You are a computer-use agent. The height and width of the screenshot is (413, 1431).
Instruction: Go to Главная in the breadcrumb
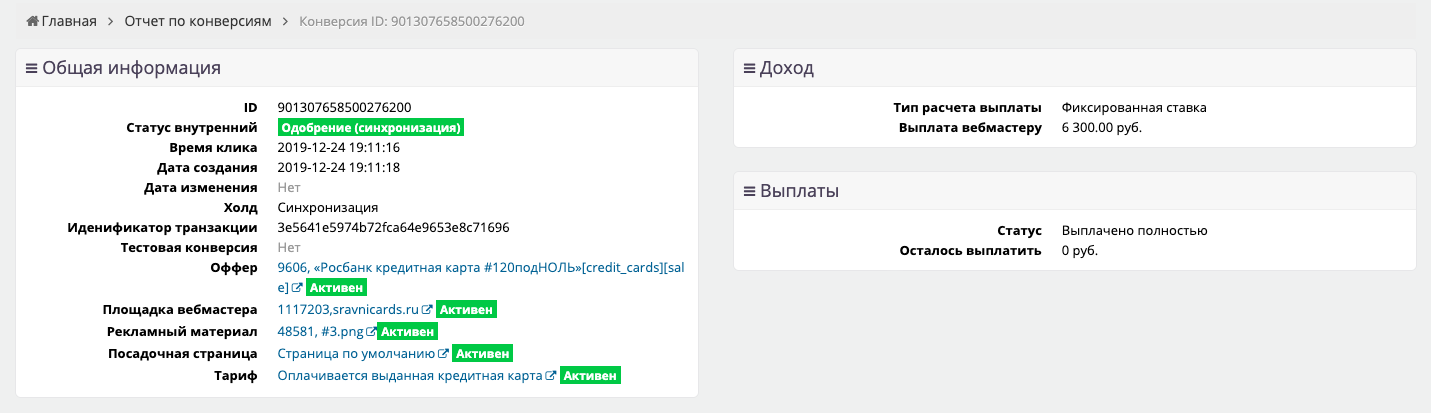coord(69,21)
